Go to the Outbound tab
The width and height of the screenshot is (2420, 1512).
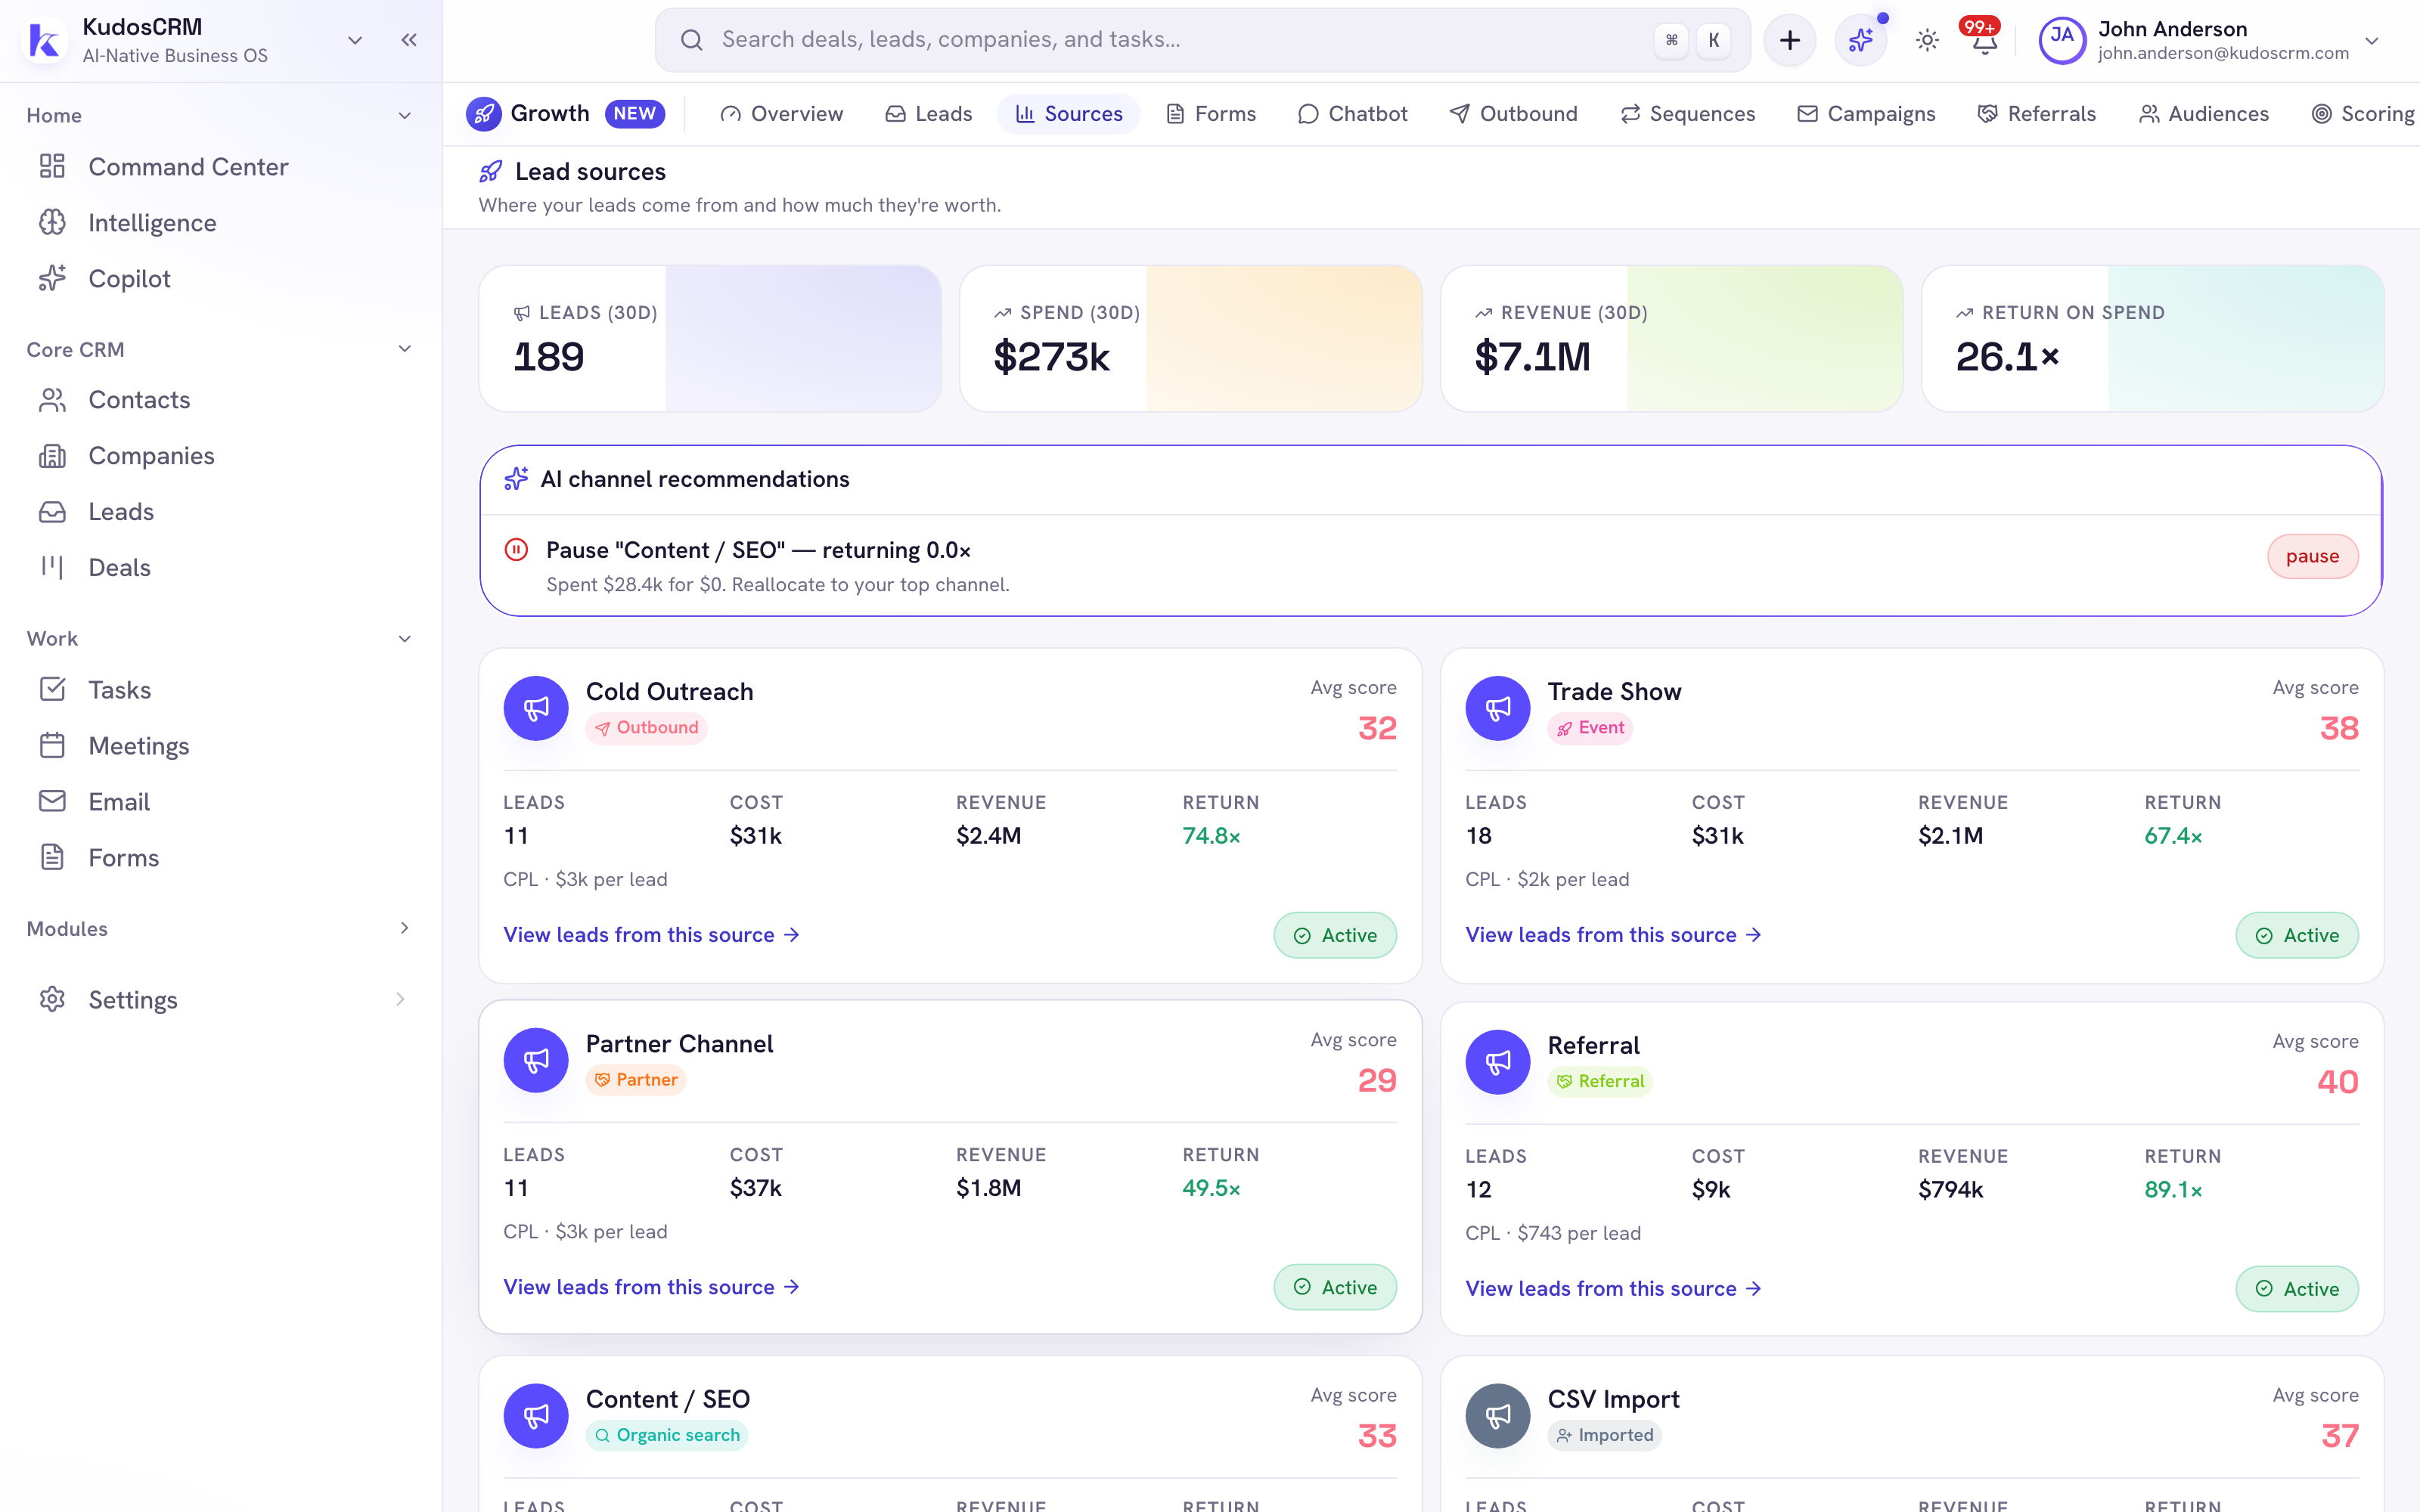[1514, 114]
